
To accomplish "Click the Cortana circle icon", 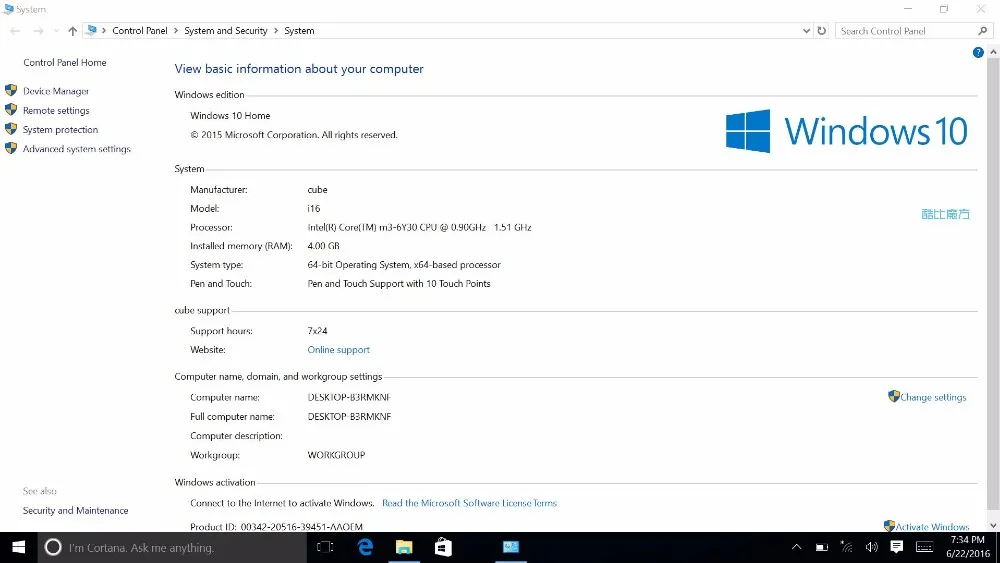I will point(53,547).
